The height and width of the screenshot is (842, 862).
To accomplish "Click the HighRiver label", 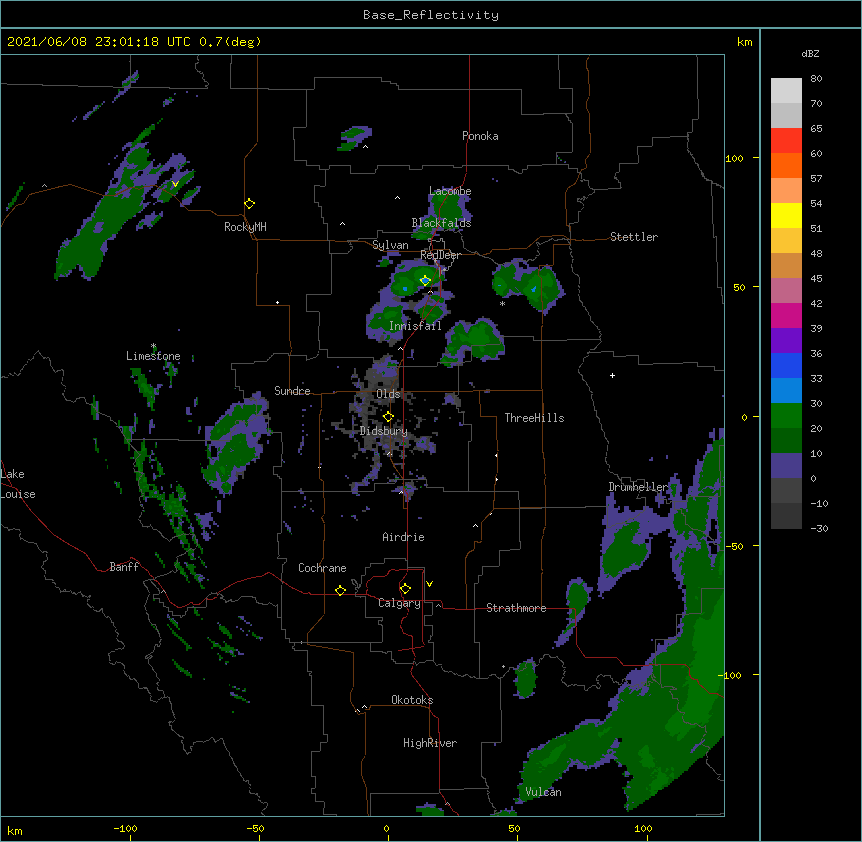I will click(430, 743).
